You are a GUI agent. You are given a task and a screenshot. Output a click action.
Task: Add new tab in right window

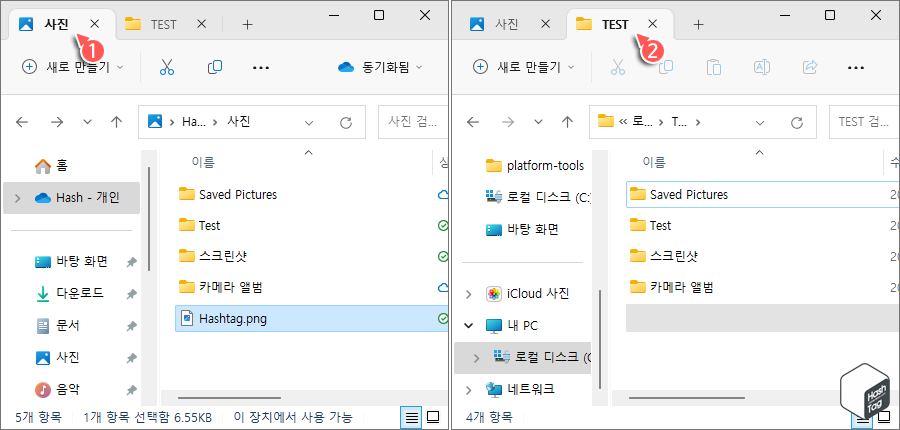[698, 25]
